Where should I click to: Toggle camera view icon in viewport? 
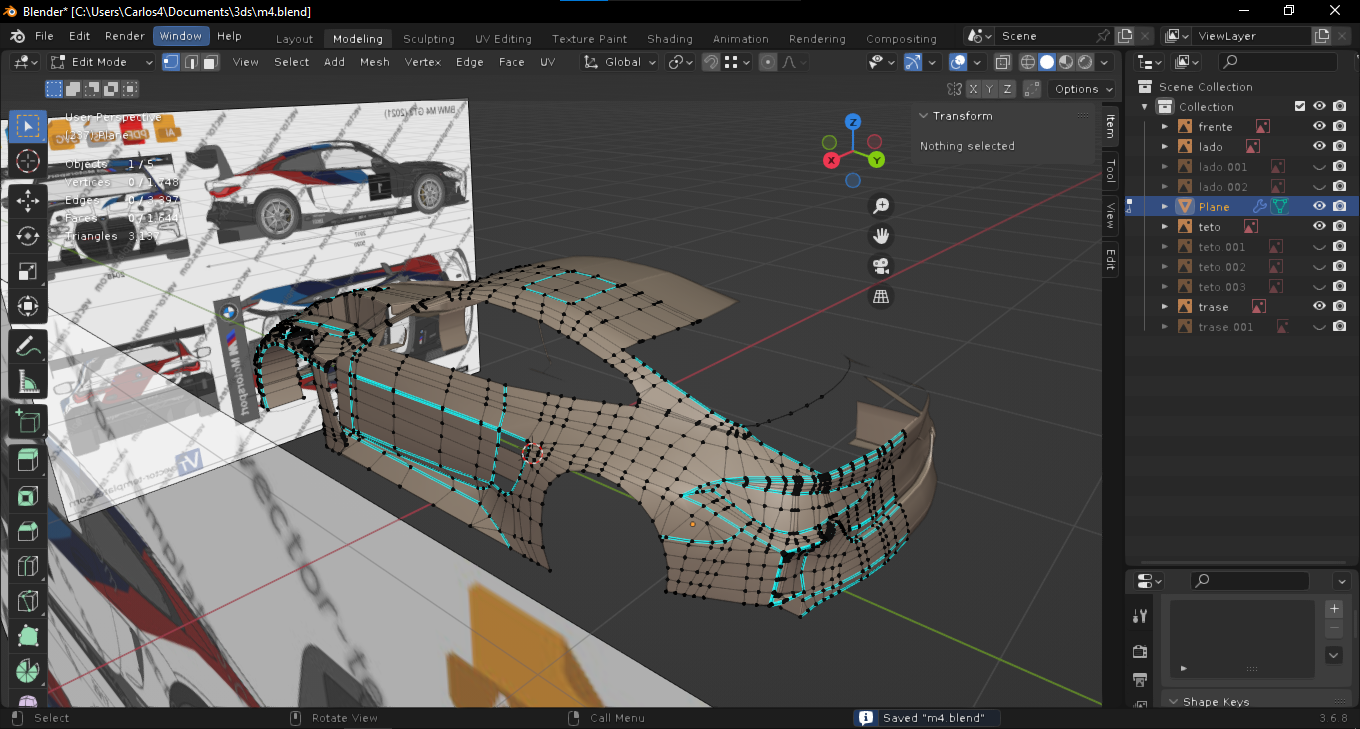coord(881,267)
